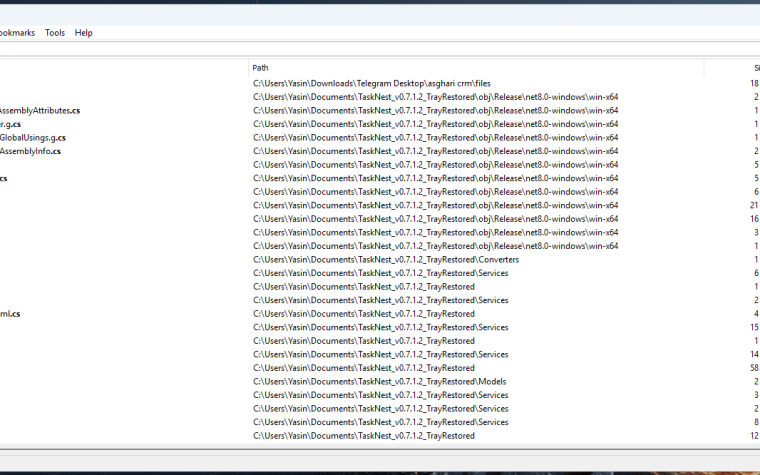Click the path cell in the AssemblyAttributes.cs row

435,111
